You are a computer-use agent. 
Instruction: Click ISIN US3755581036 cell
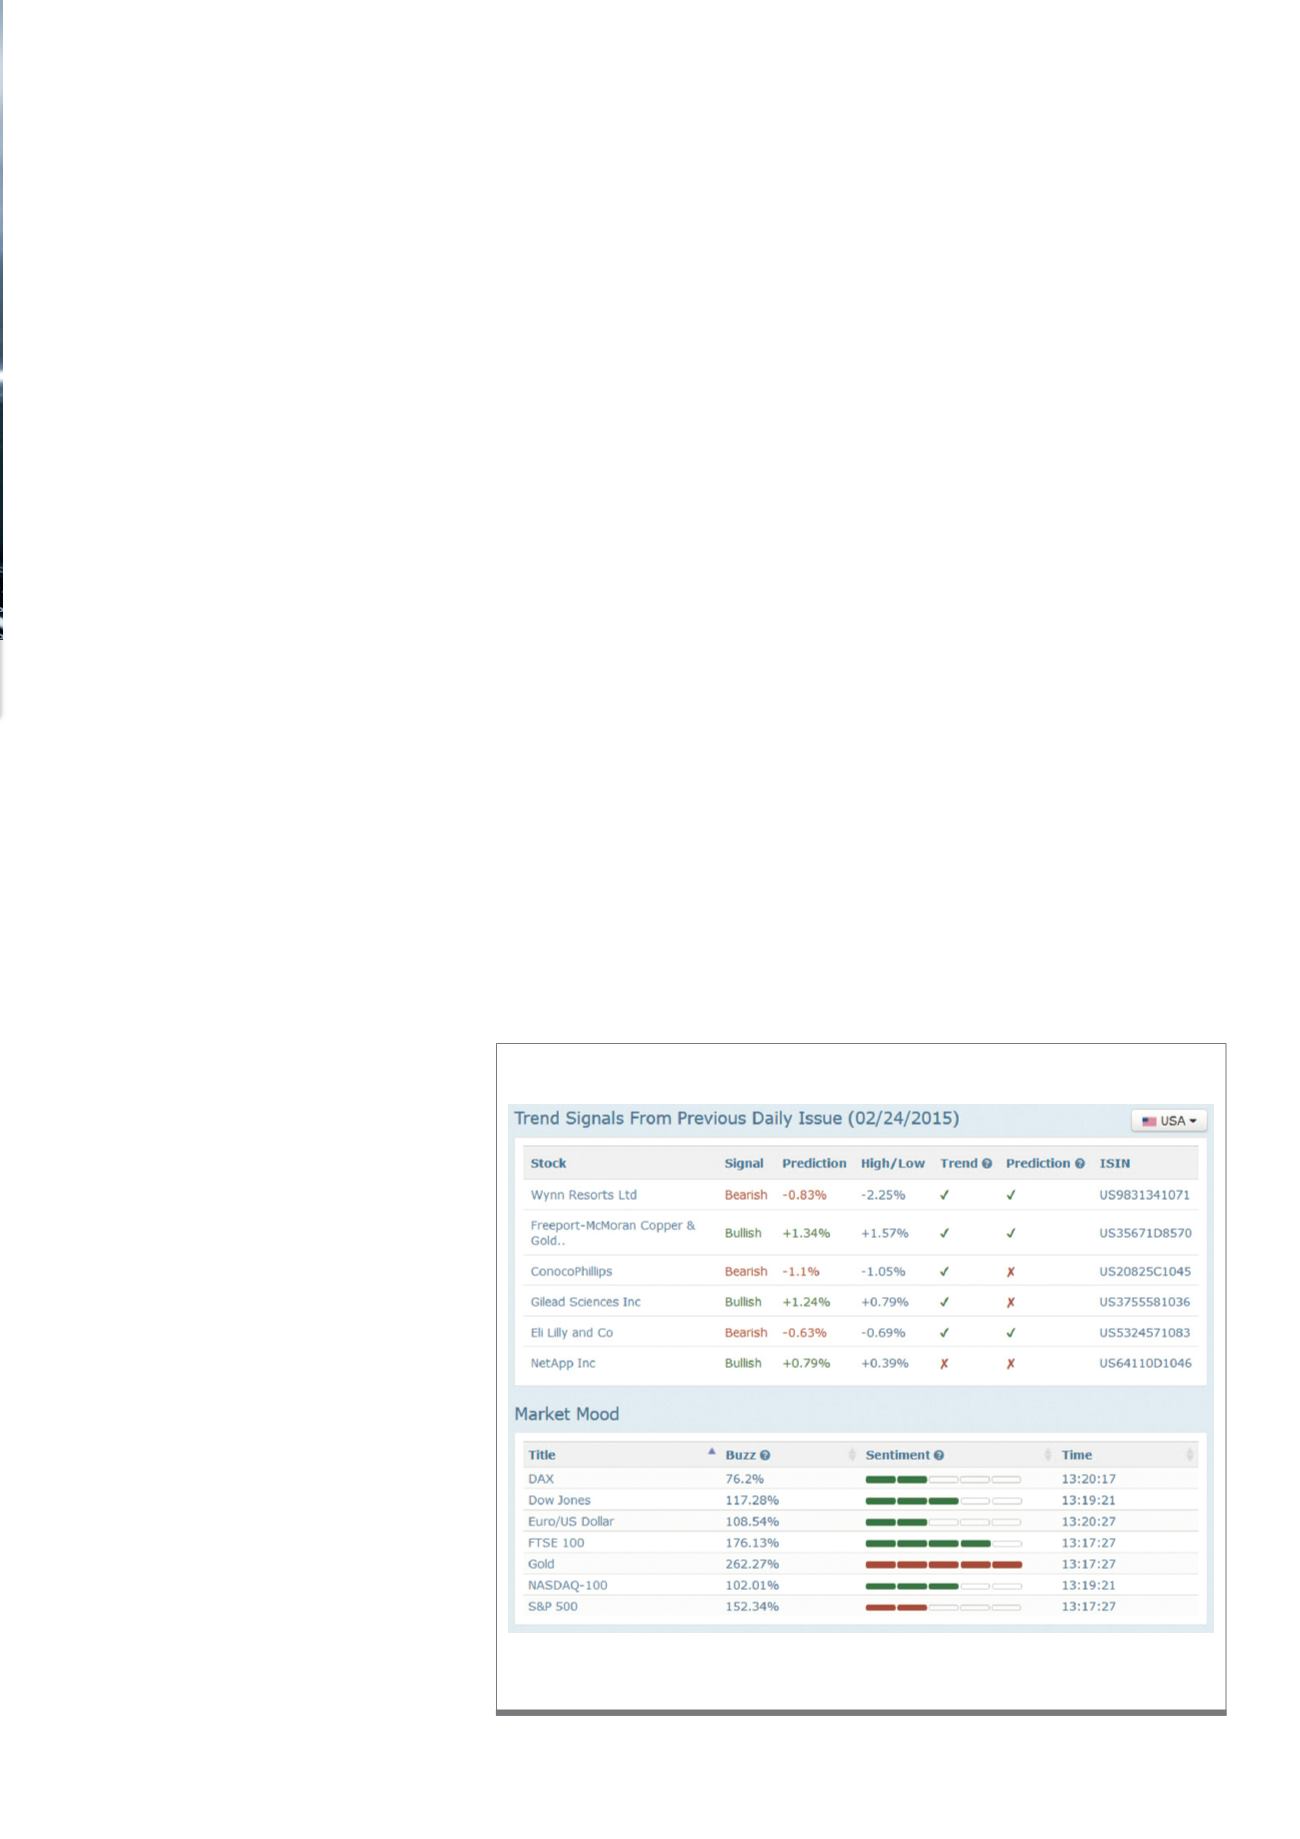[x=1145, y=1302]
